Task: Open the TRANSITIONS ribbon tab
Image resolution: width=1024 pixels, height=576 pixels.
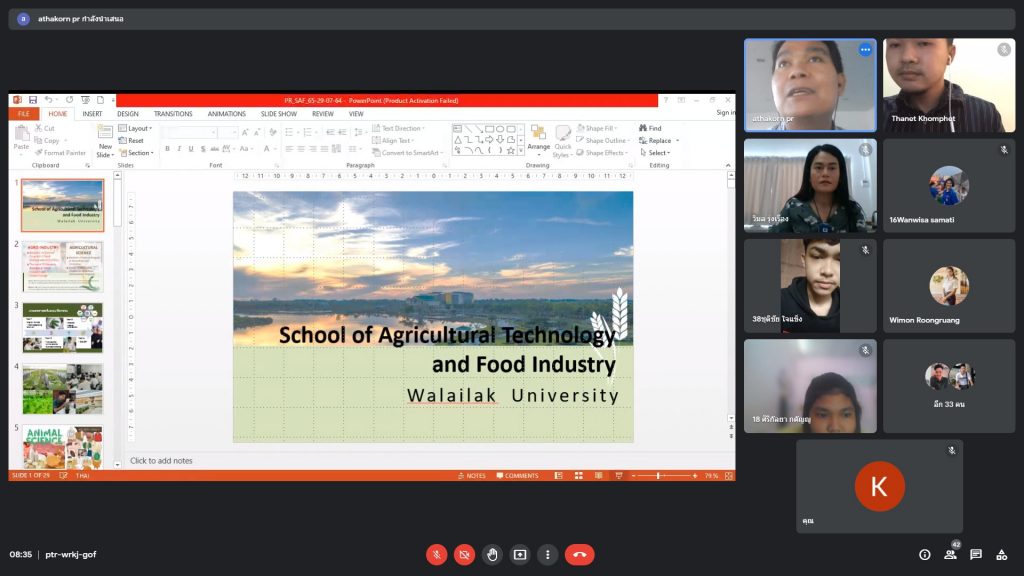Action: pos(173,114)
